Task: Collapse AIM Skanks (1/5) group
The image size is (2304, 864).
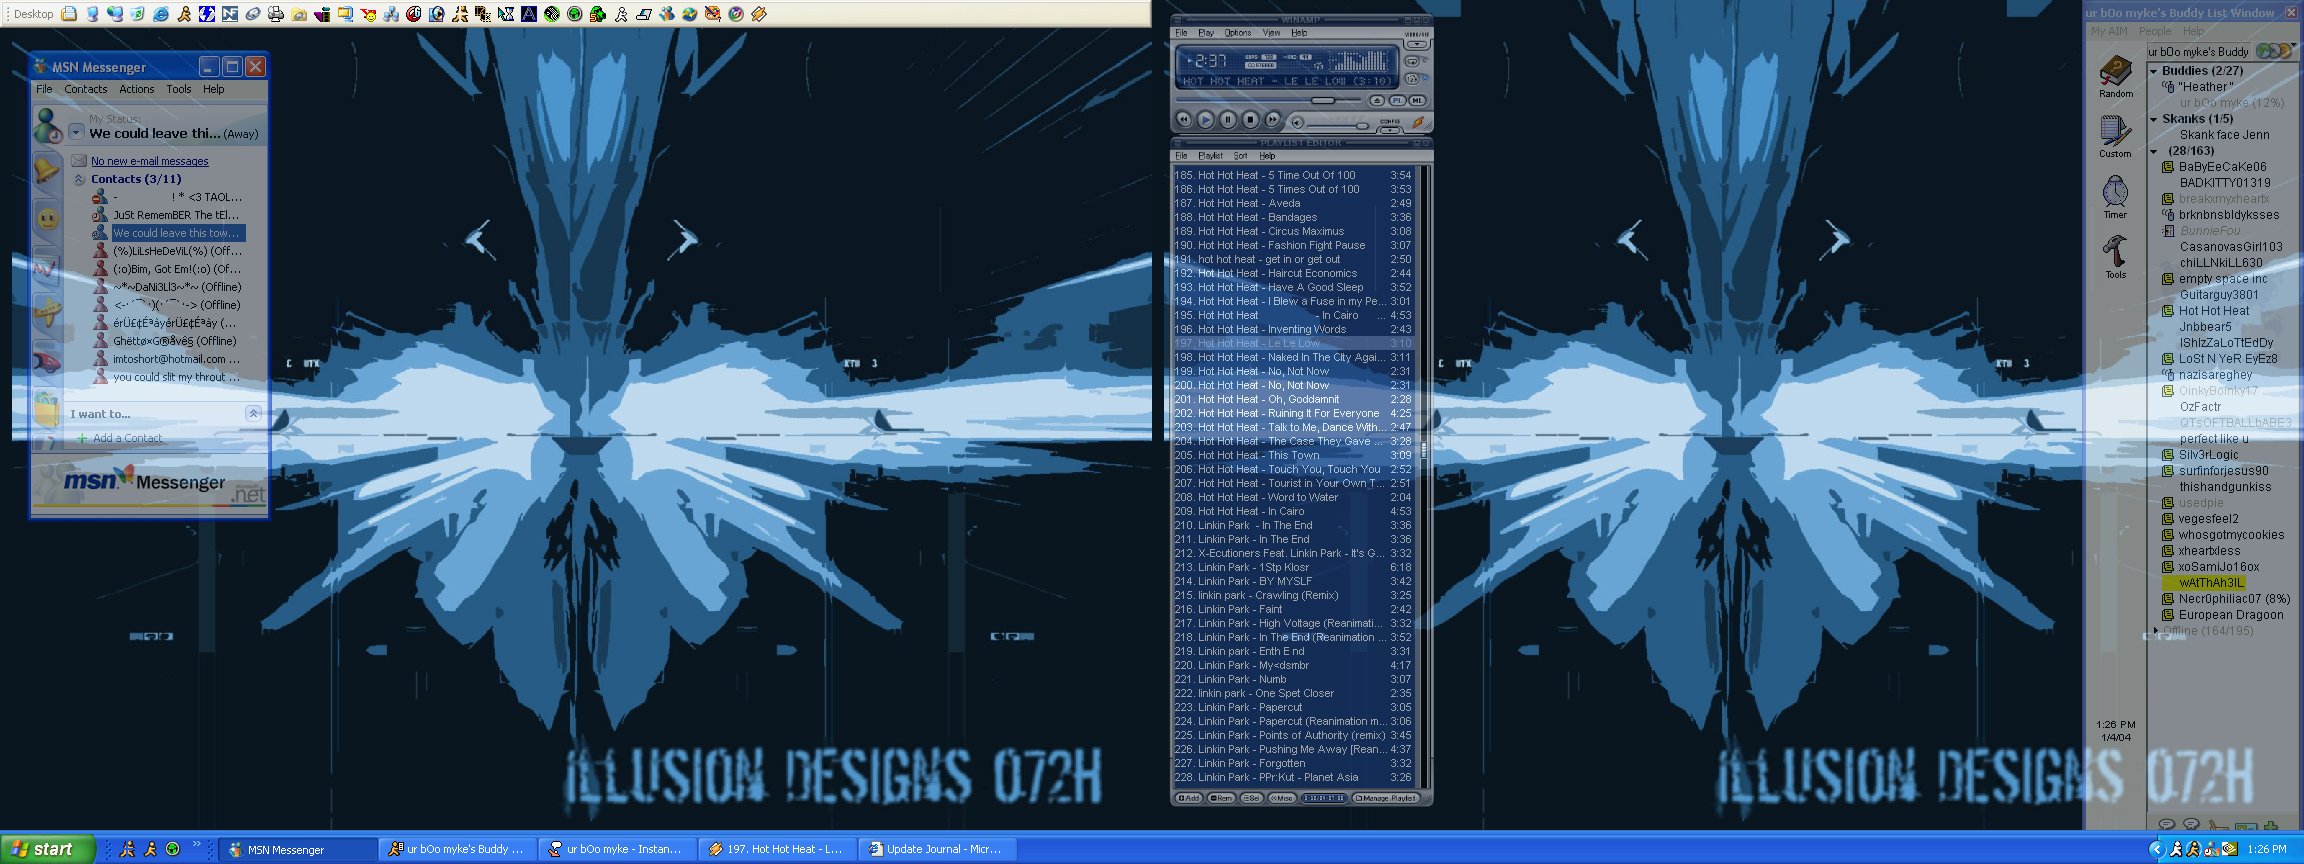Action: click(2153, 119)
